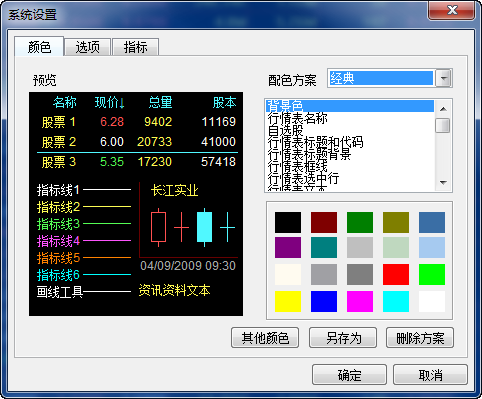The width and height of the screenshot is (482, 399).
Task: Choose the bright green color swatch
Action: coord(432,274)
